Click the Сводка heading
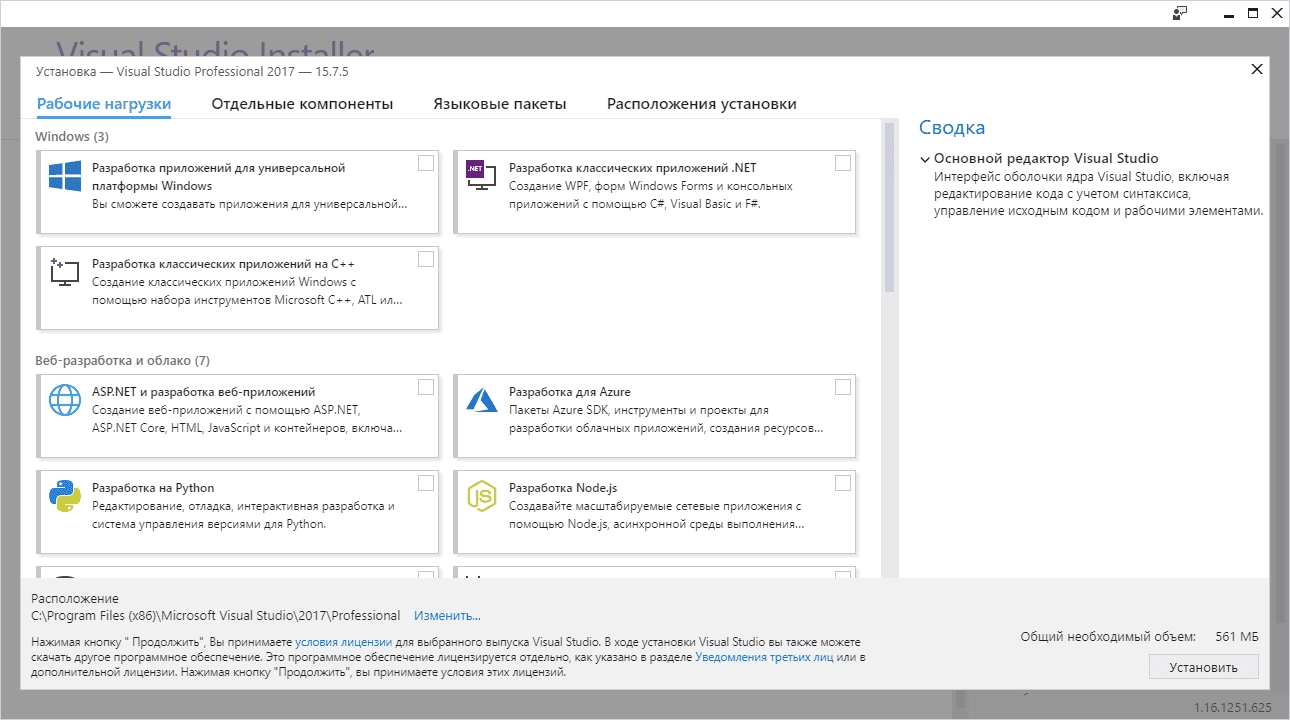Screen dimensions: 1290x720 (x=952, y=128)
